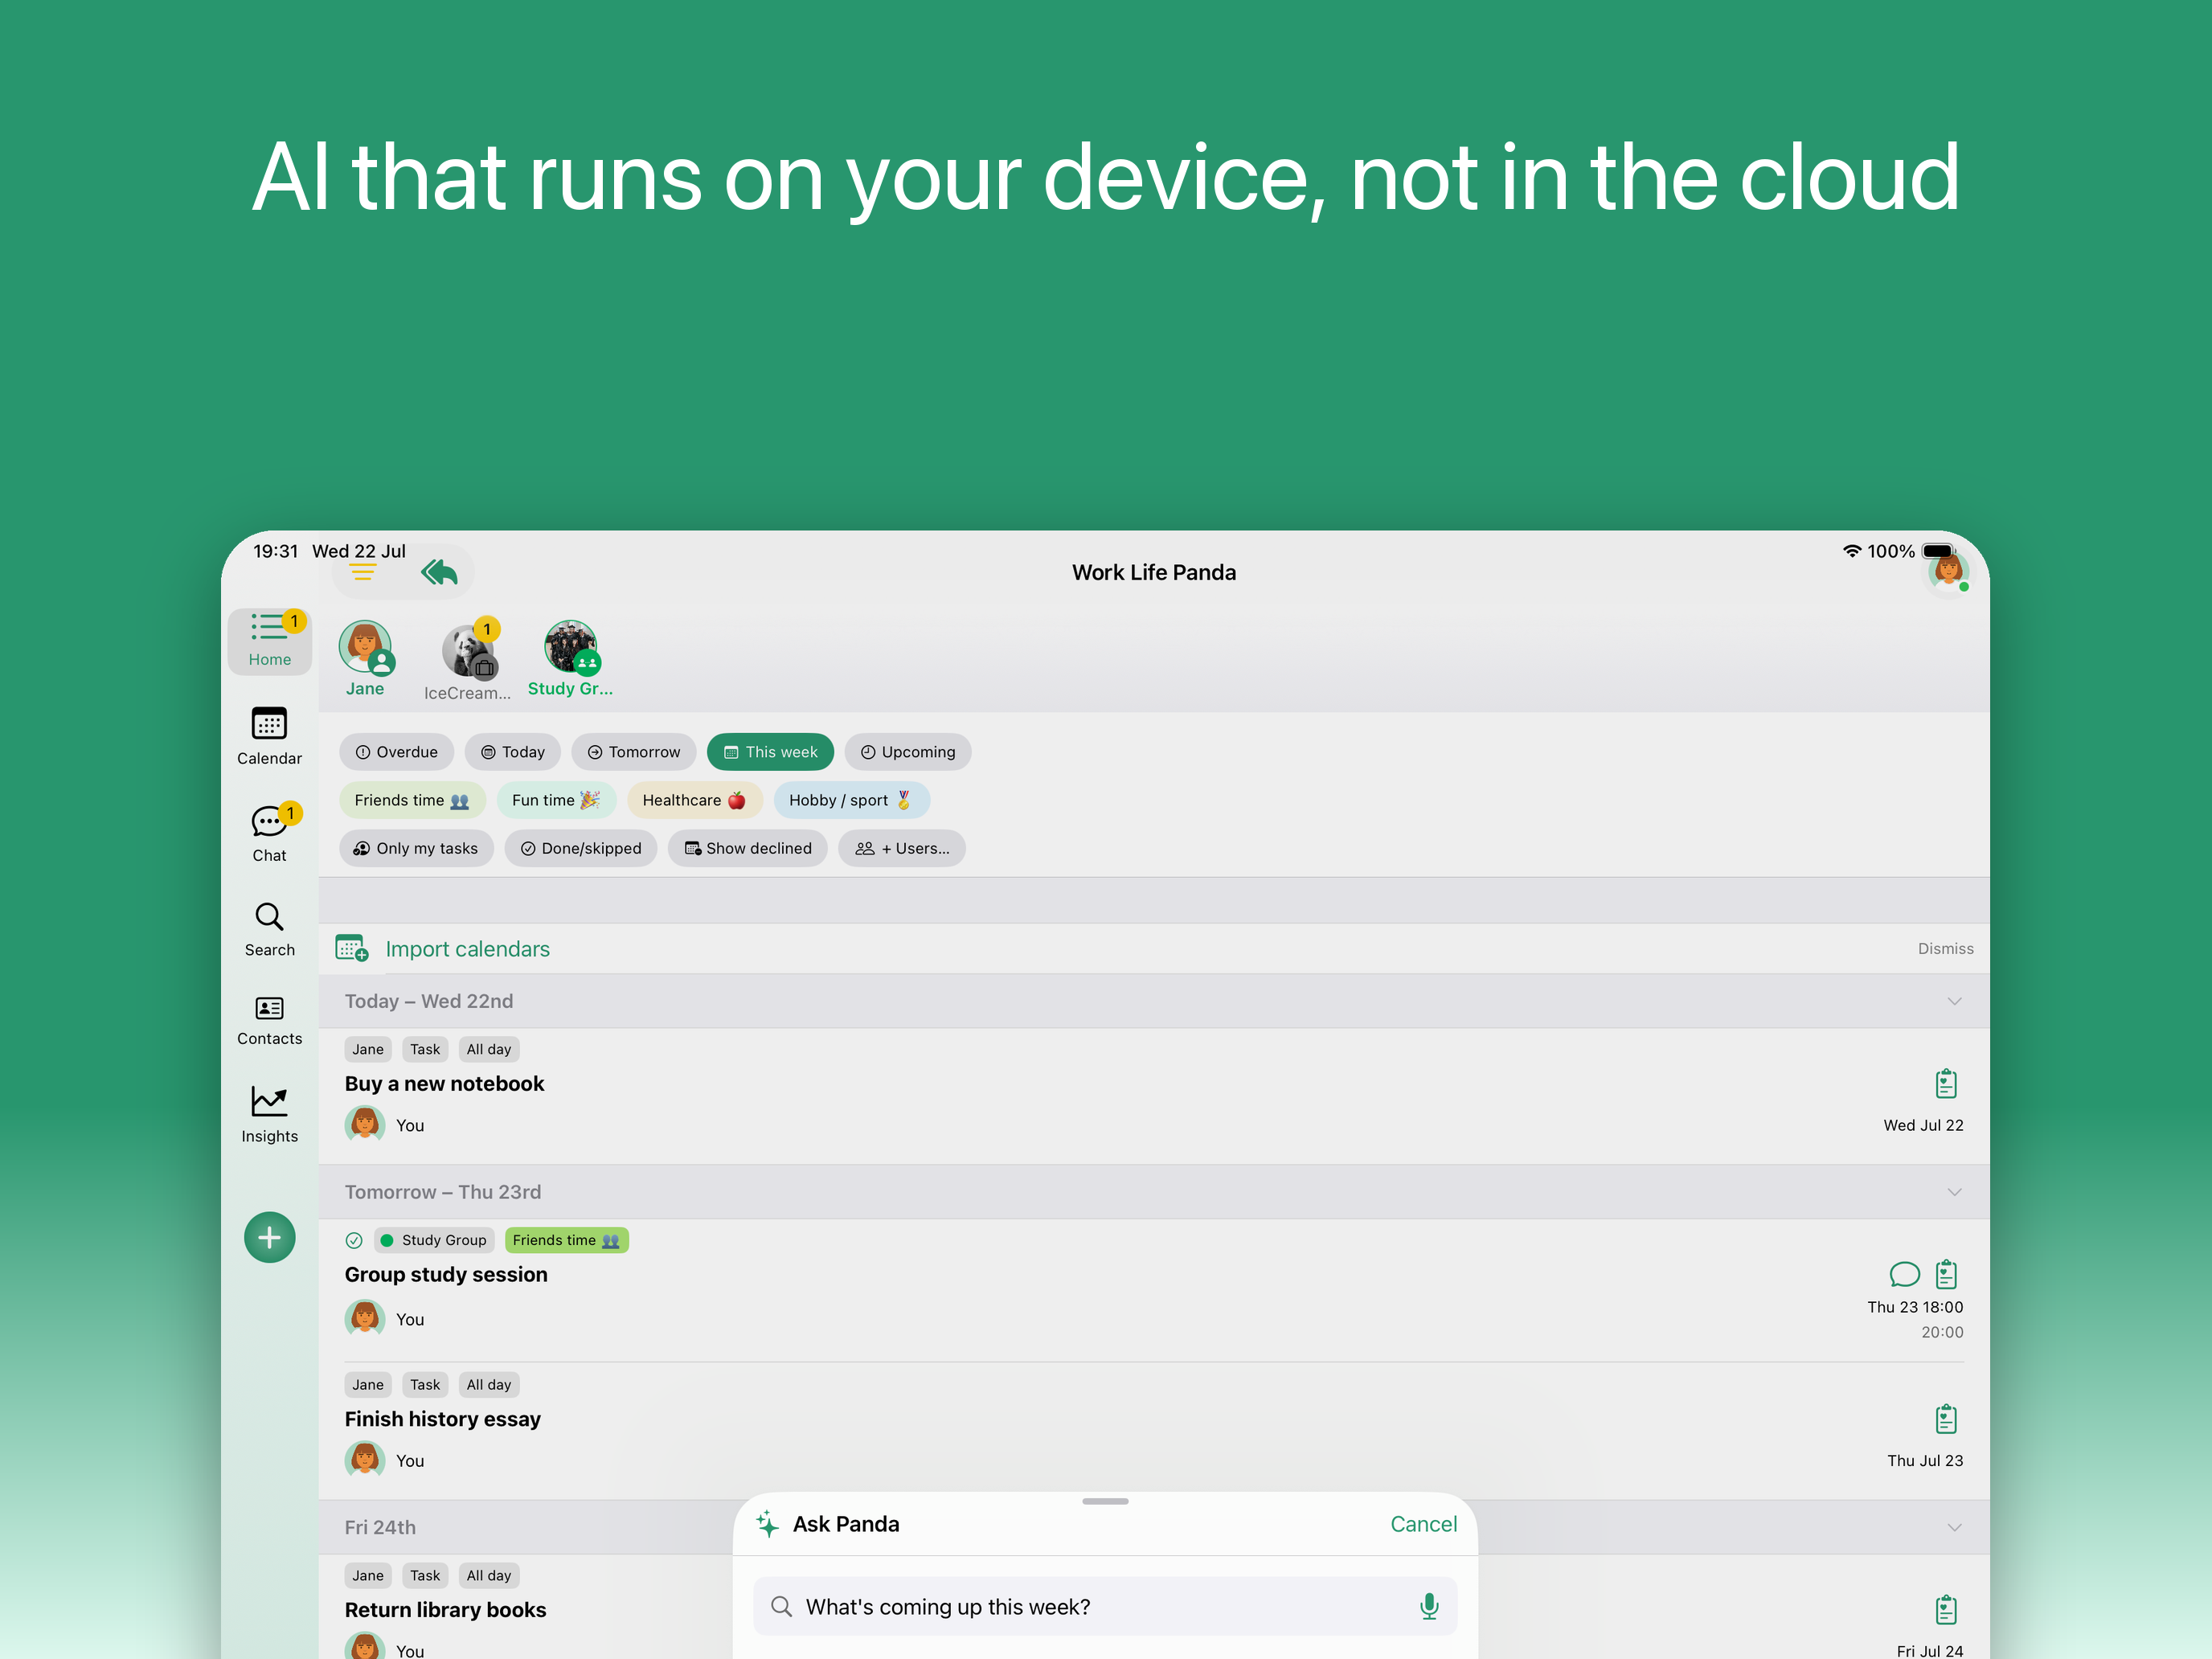Toggle the This week filter chip
Screen dimensions: 2212x1659
[x=770, y=752]
